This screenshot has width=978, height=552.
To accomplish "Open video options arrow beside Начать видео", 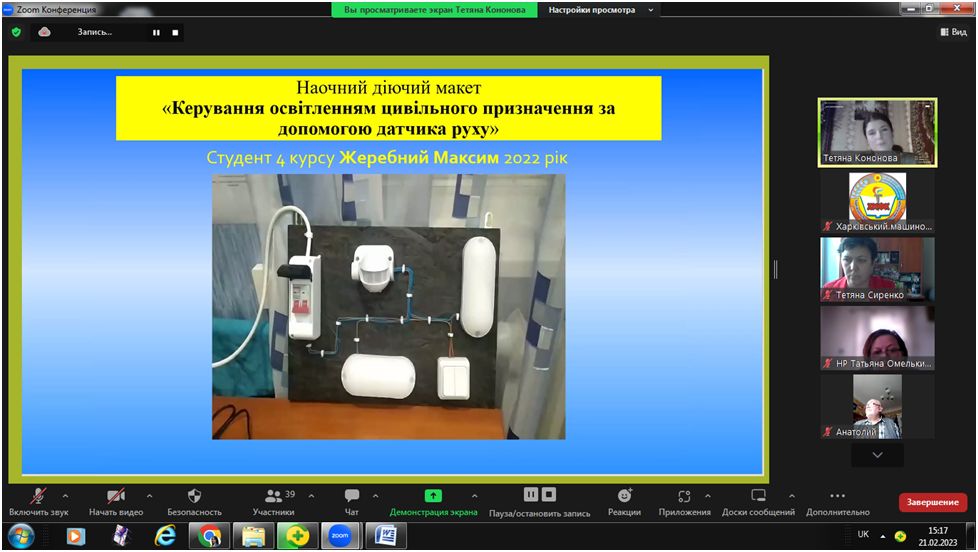I will point(149,496).
